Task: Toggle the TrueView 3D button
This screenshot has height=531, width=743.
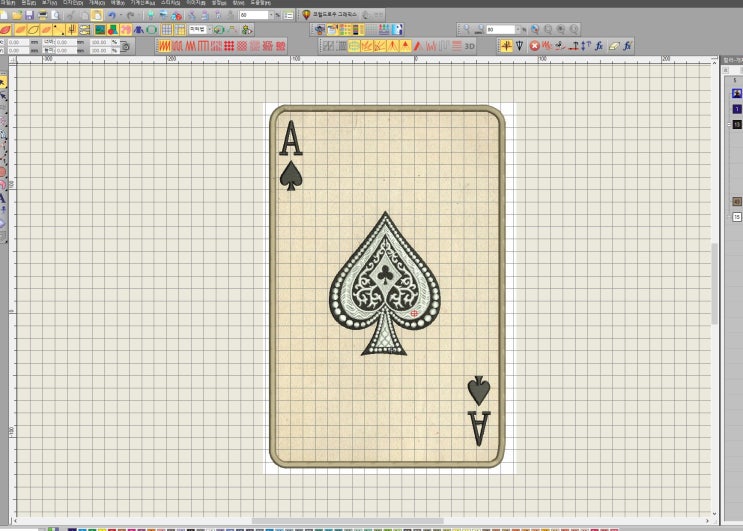Action: [470, 46]
